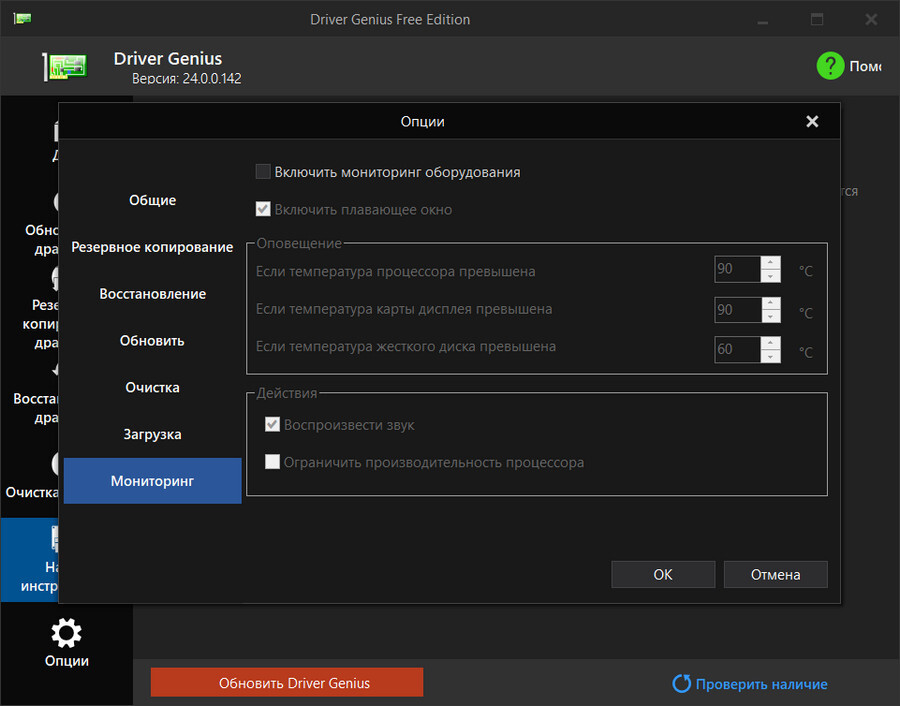The height and width of the screenshot is (706, 900).
Task: Click label Если температура процессора превышена
Action: pos(395,271)
